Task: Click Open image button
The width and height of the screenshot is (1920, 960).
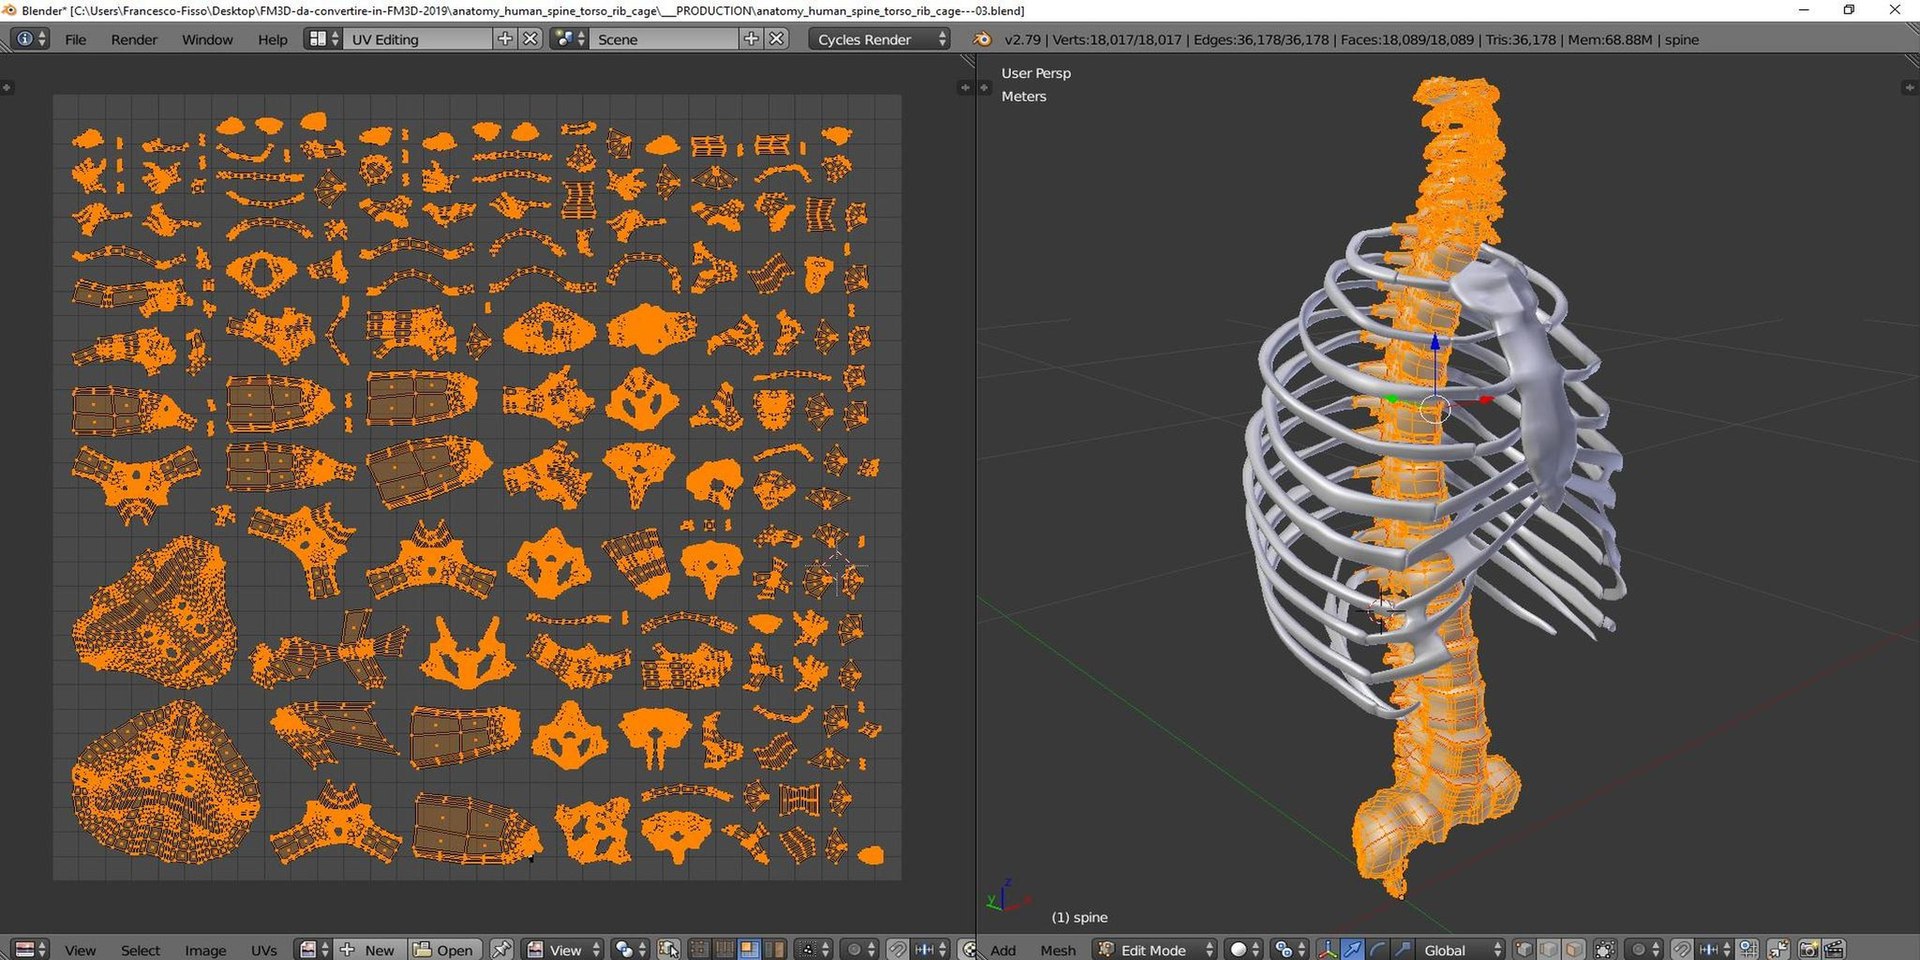Action: 444,950
